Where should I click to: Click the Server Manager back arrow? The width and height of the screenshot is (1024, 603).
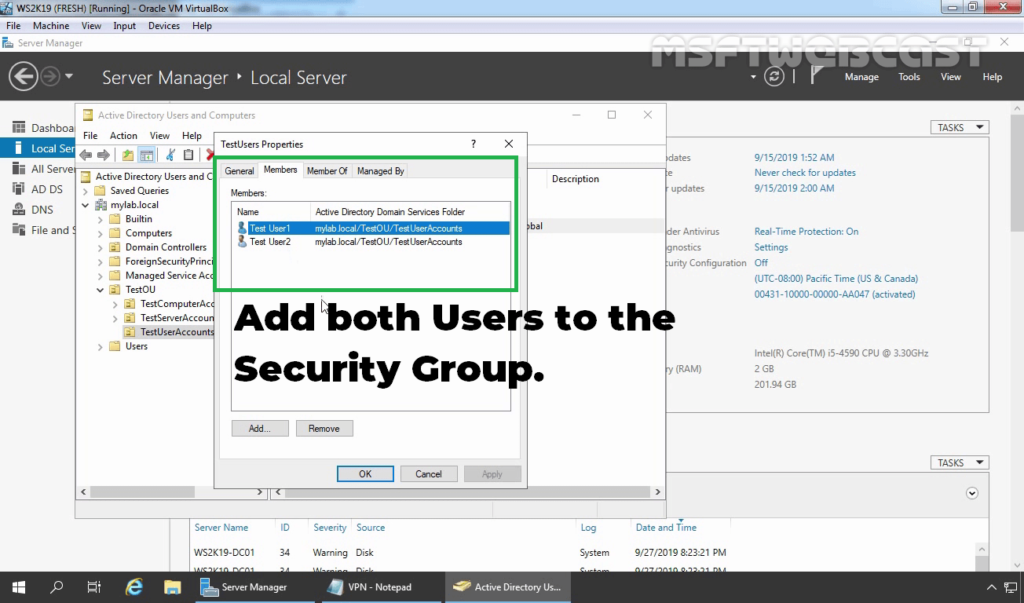tap(23, 77)
